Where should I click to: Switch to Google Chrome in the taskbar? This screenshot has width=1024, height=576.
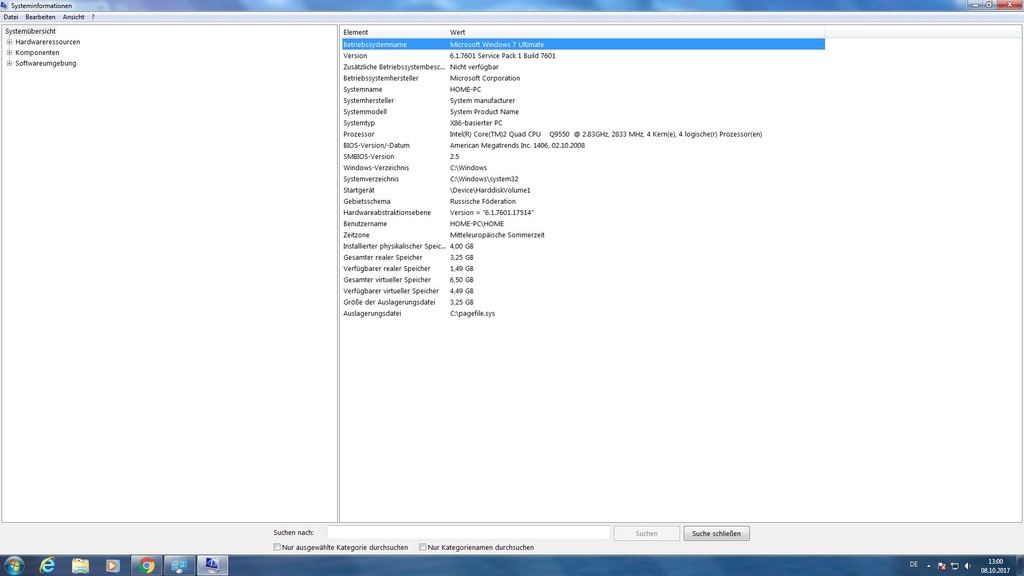coord(146,565)
